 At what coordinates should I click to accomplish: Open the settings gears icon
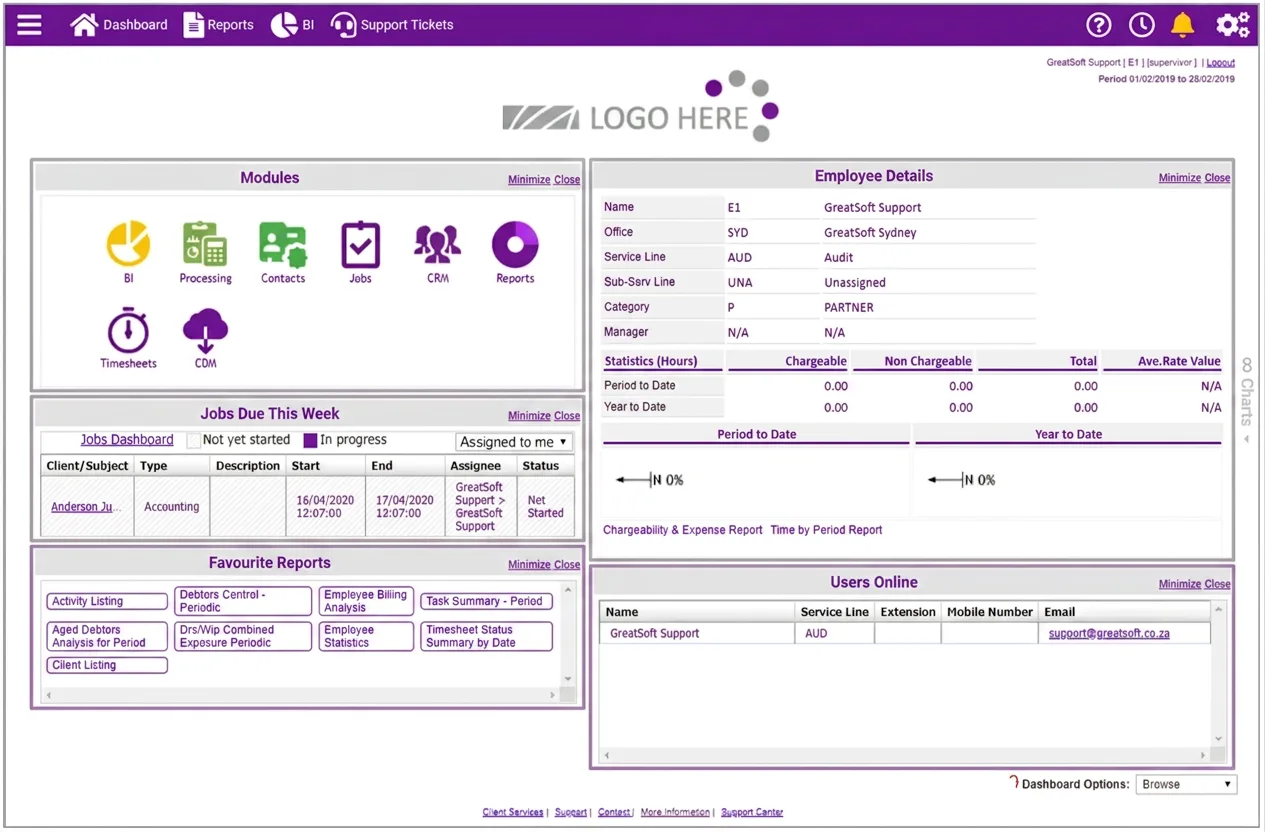1232,25
